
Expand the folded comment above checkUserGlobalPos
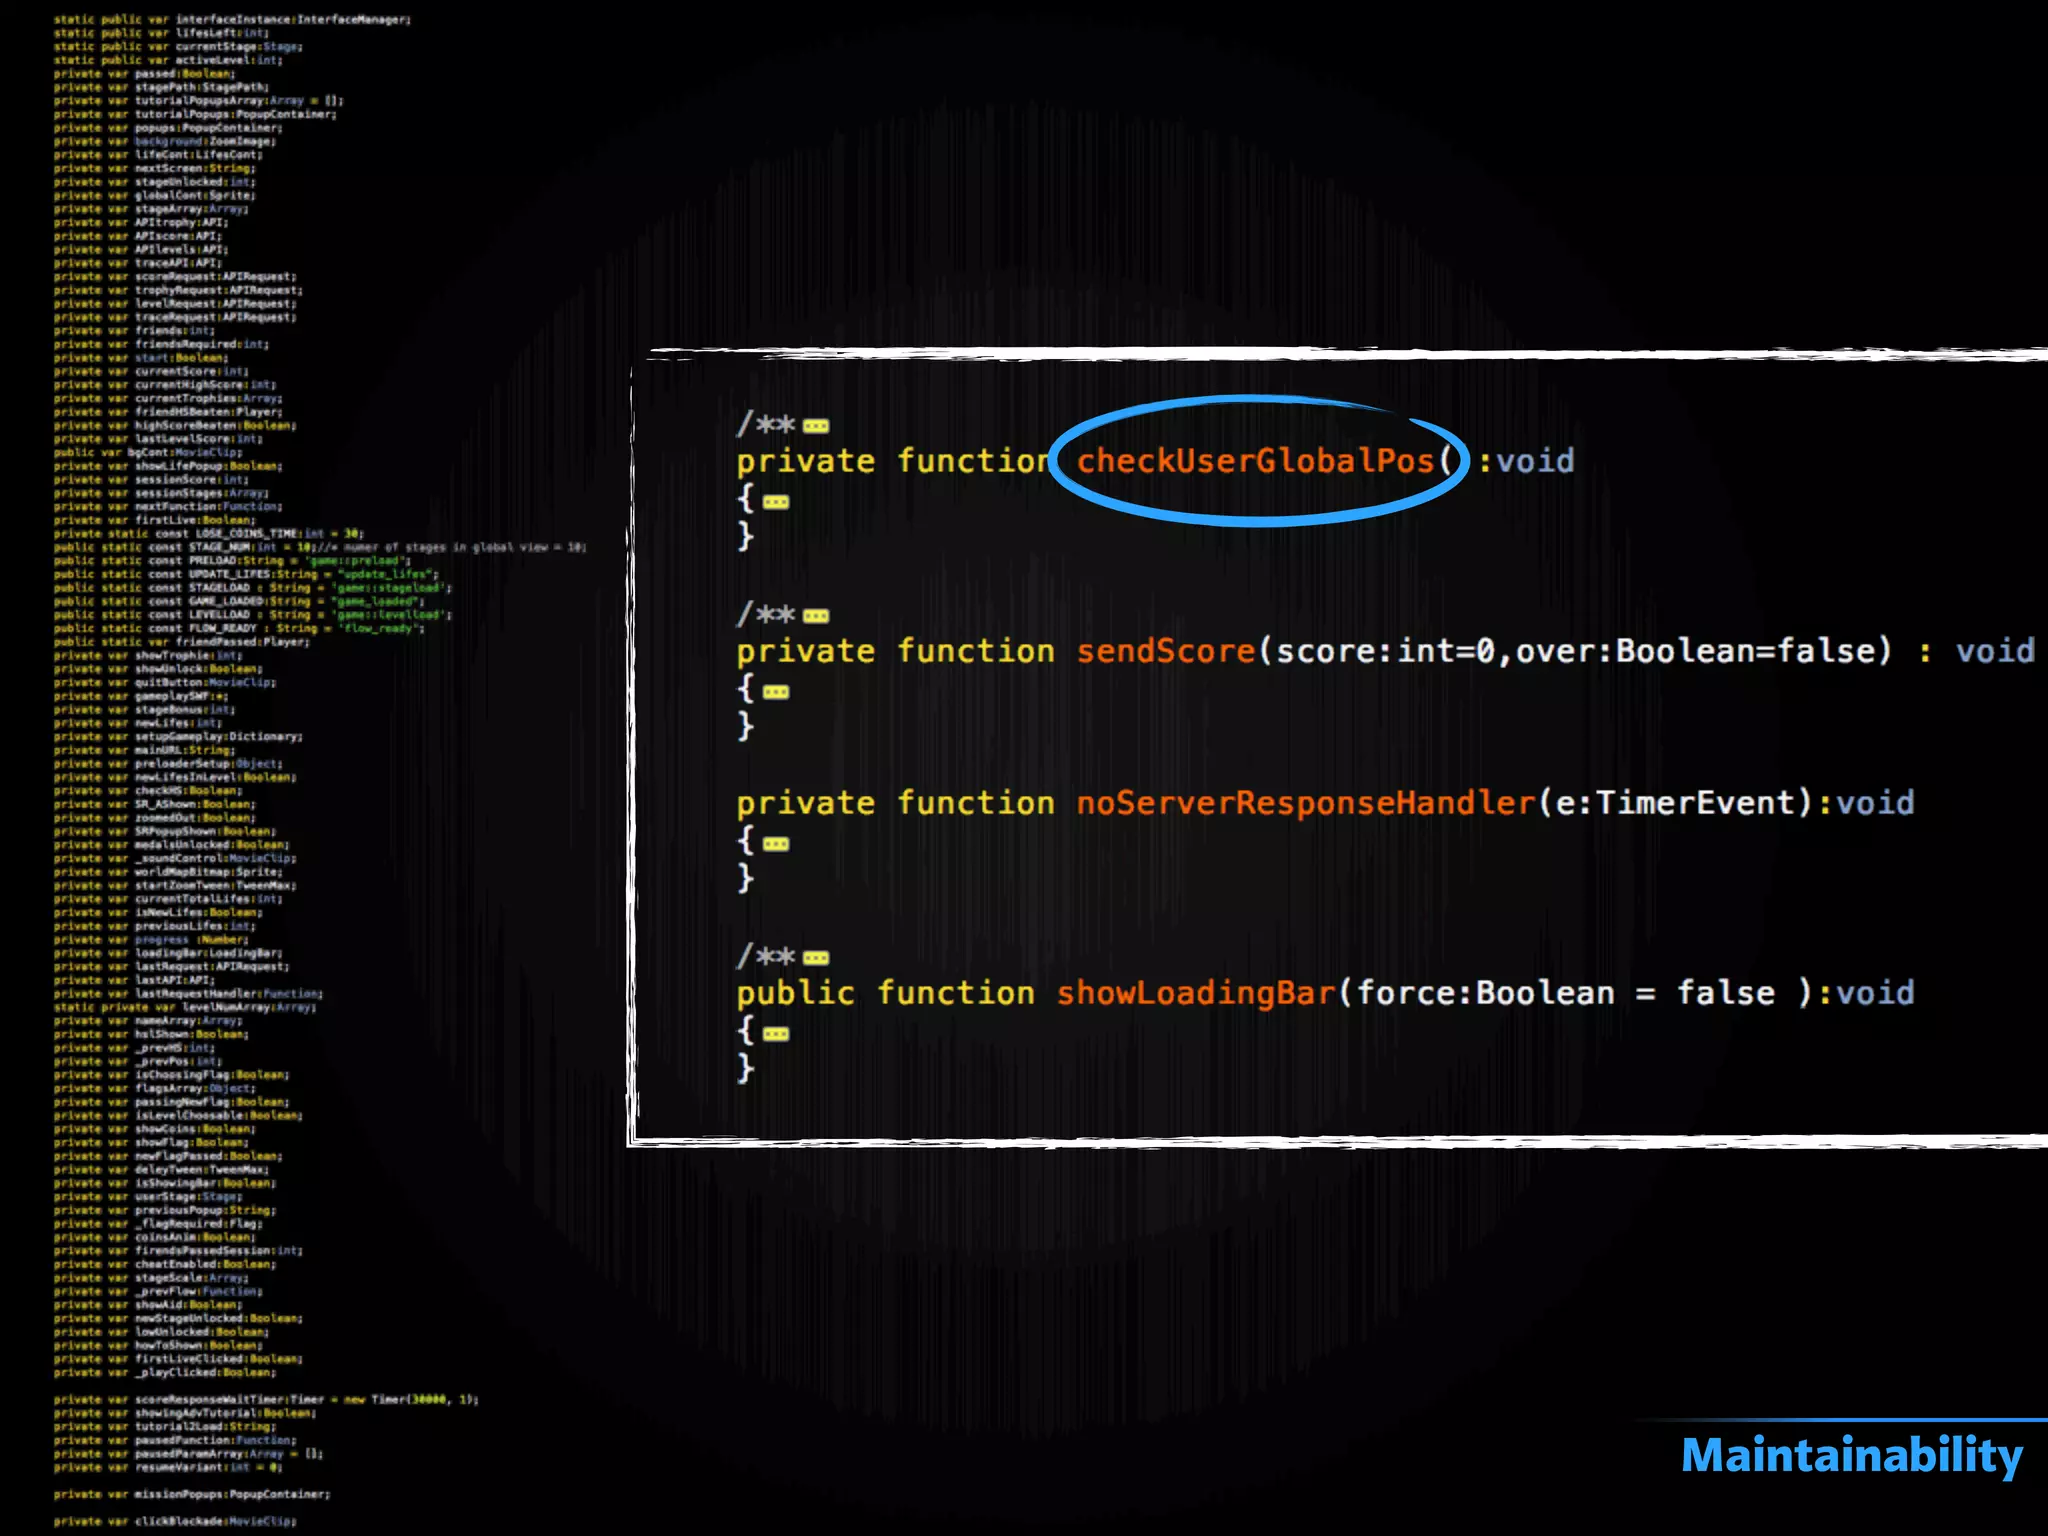(816, 426)
